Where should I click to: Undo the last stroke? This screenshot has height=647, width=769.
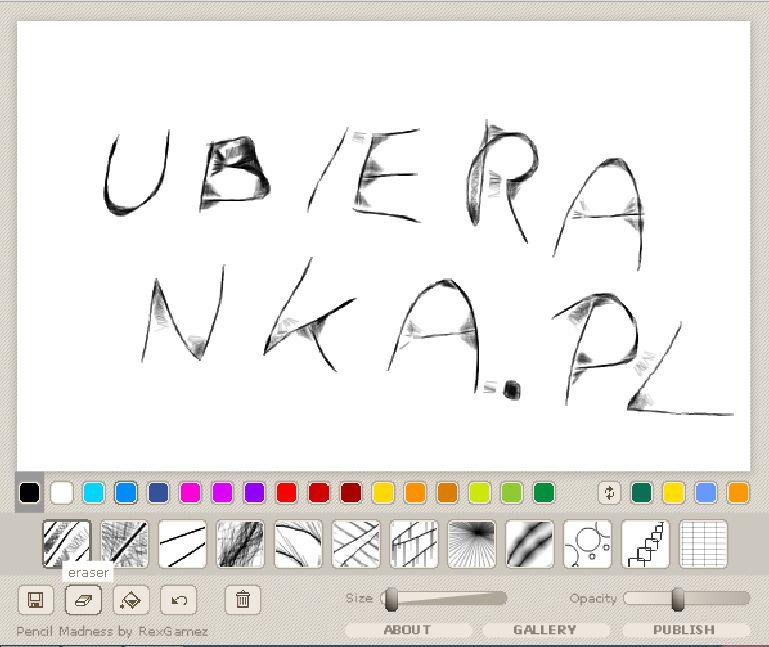coord(179,600)
